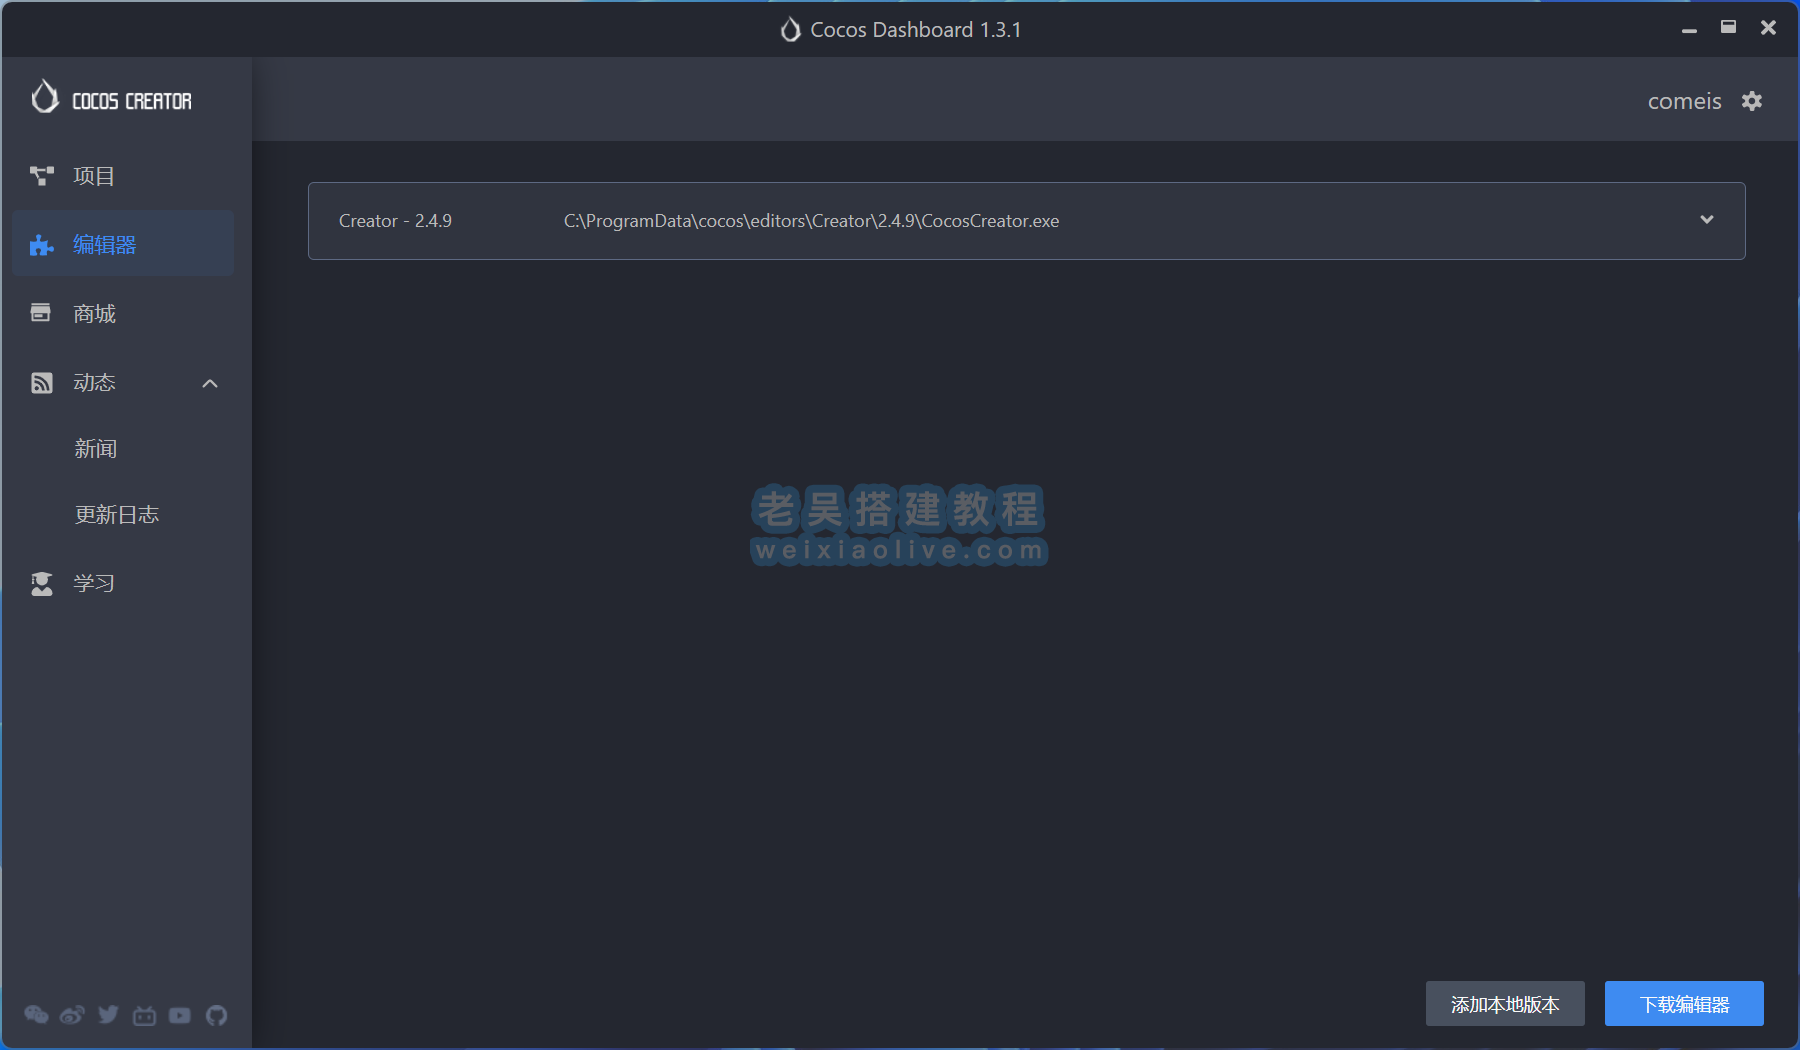
Task: Open 新闻 under 动态
Action: 96,449
